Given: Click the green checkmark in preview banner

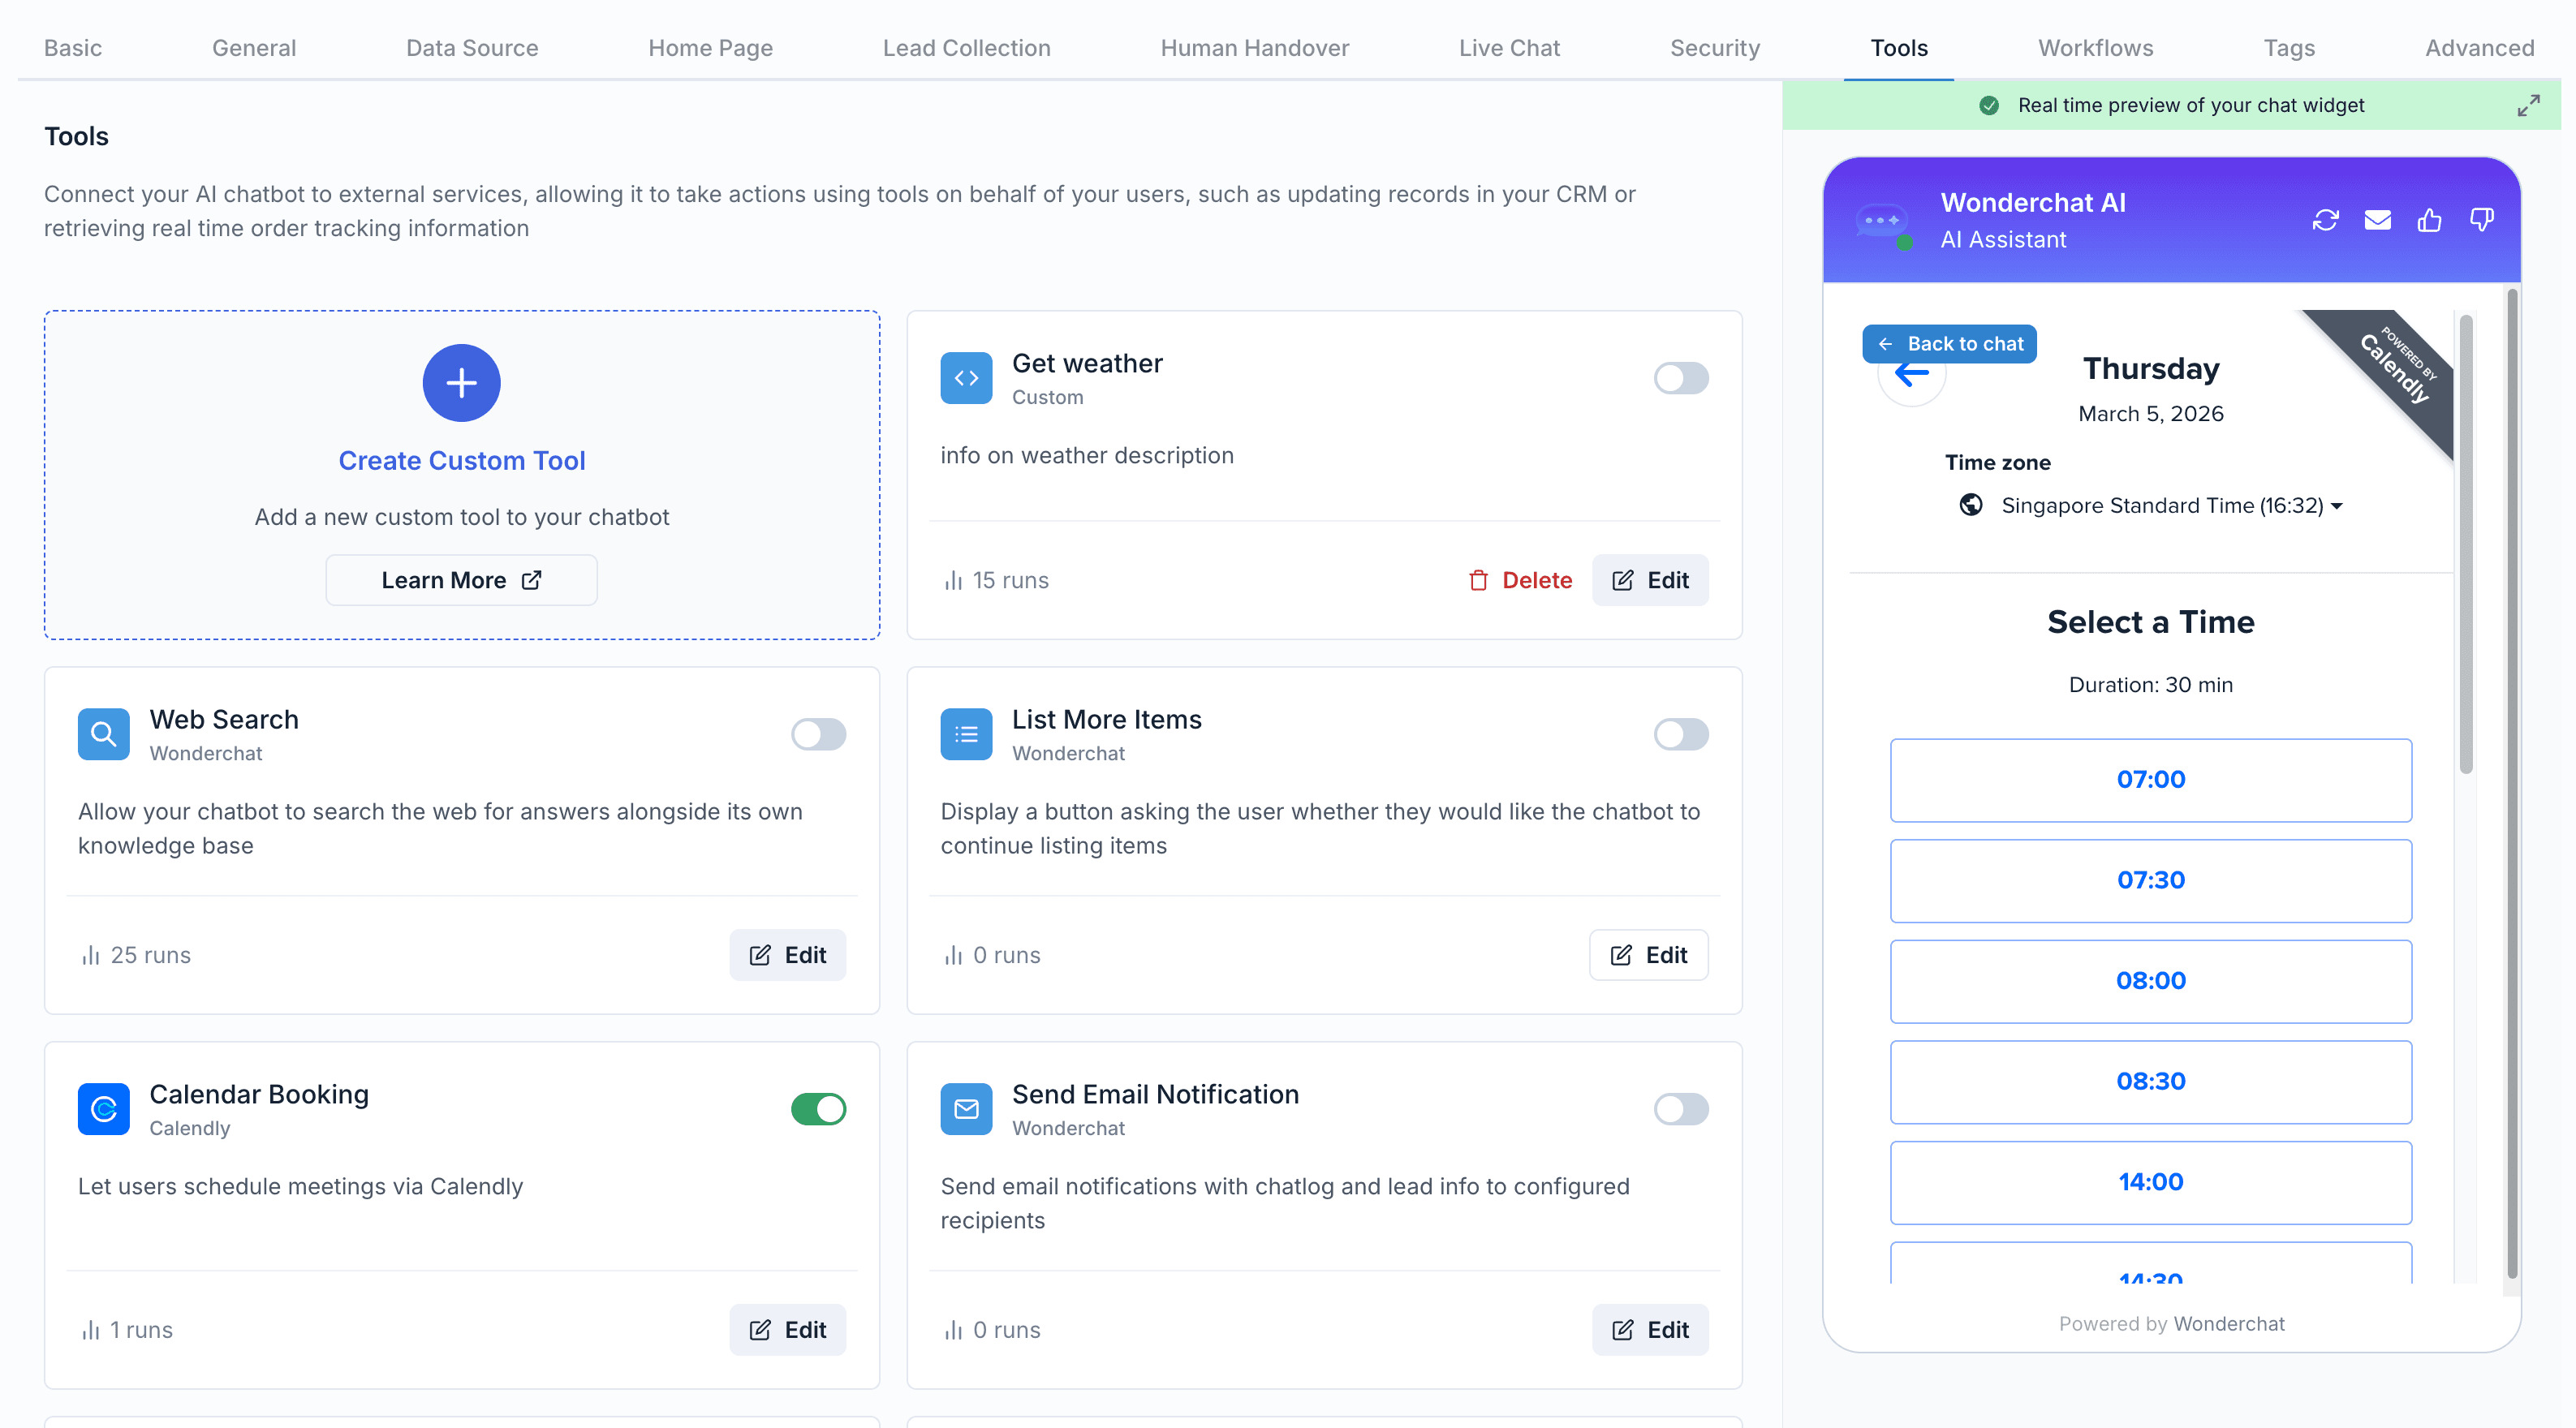Looking at the screenshot, I should point(1989,105).
